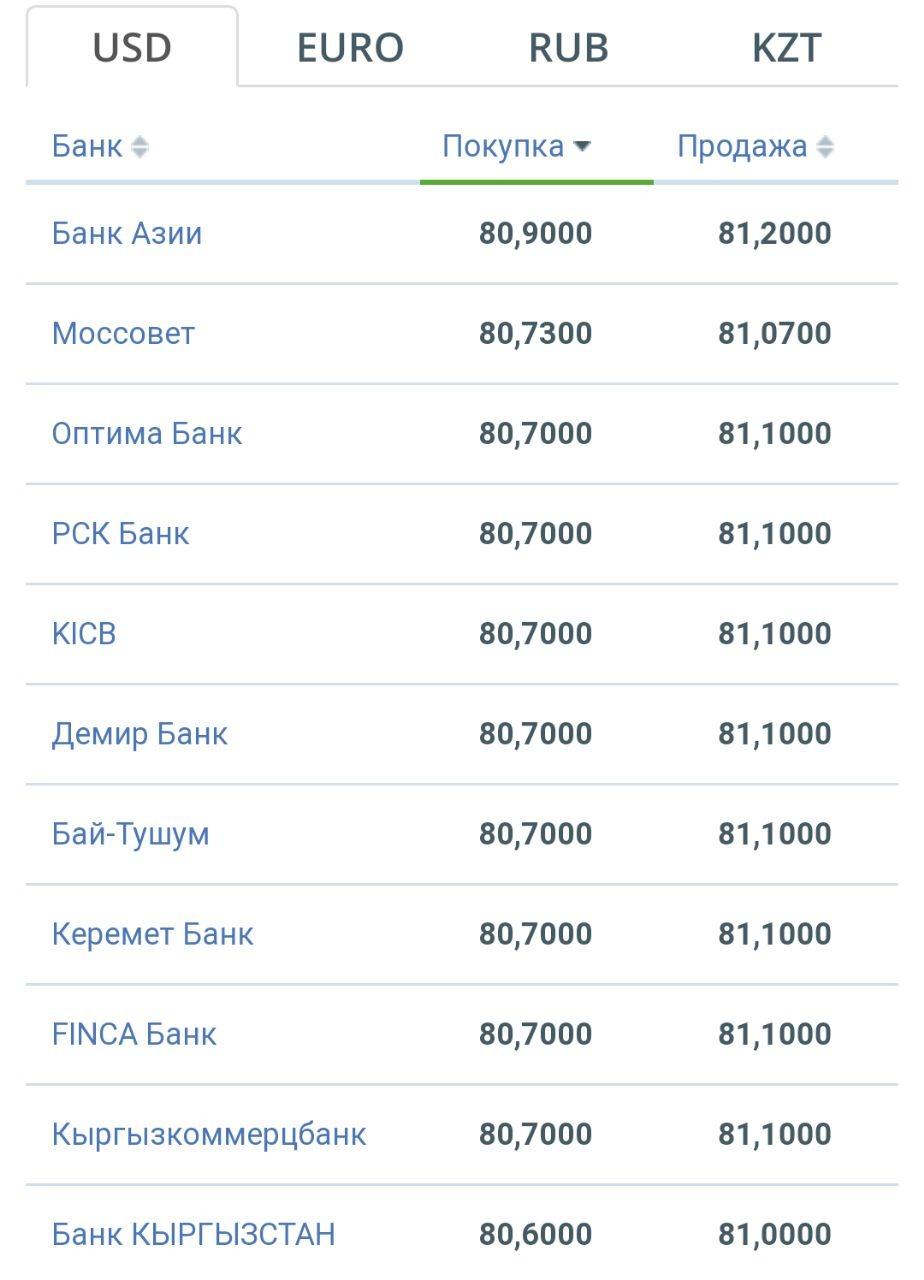Switch to the USD tab
The width and height of the screenshot is (924, 1280).
132,47
